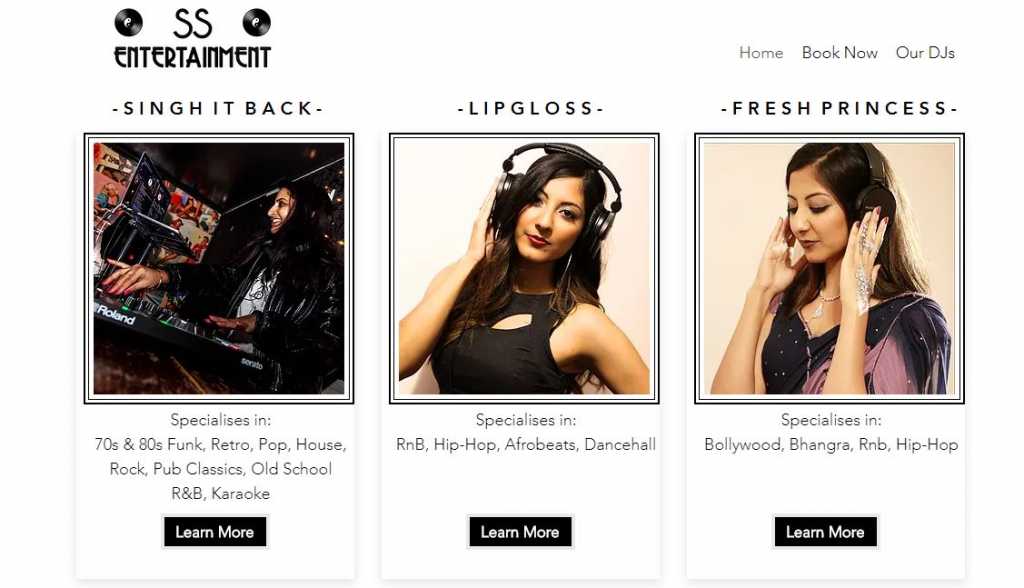Click the Specialises in label under Lipgloss

coord(526,420)
